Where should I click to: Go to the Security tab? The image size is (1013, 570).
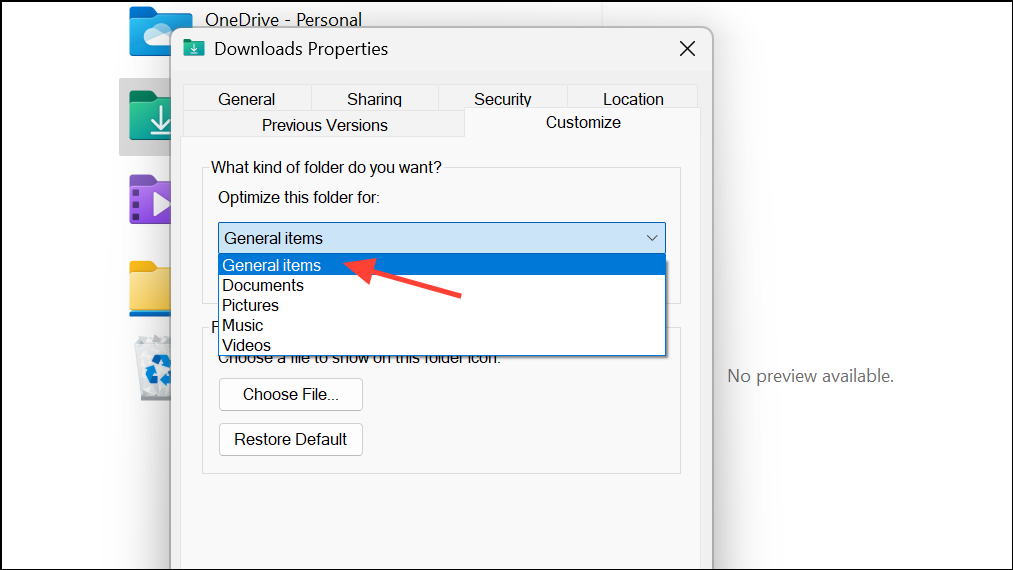tap(502, 99)
